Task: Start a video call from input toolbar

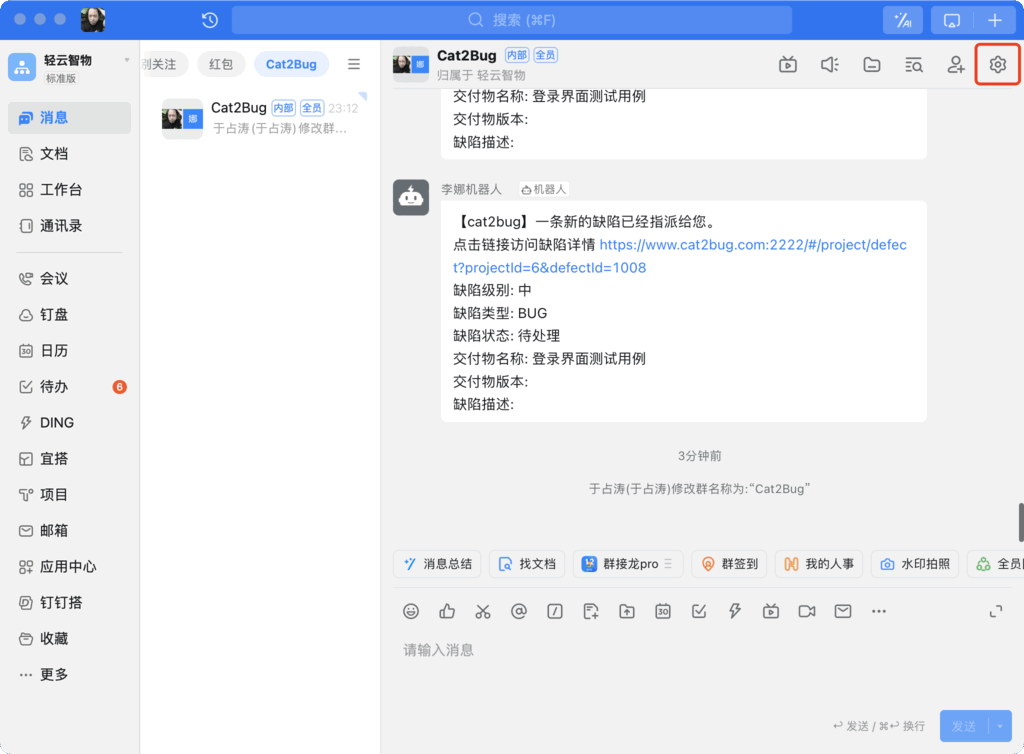Action: (x=807, y=611)
